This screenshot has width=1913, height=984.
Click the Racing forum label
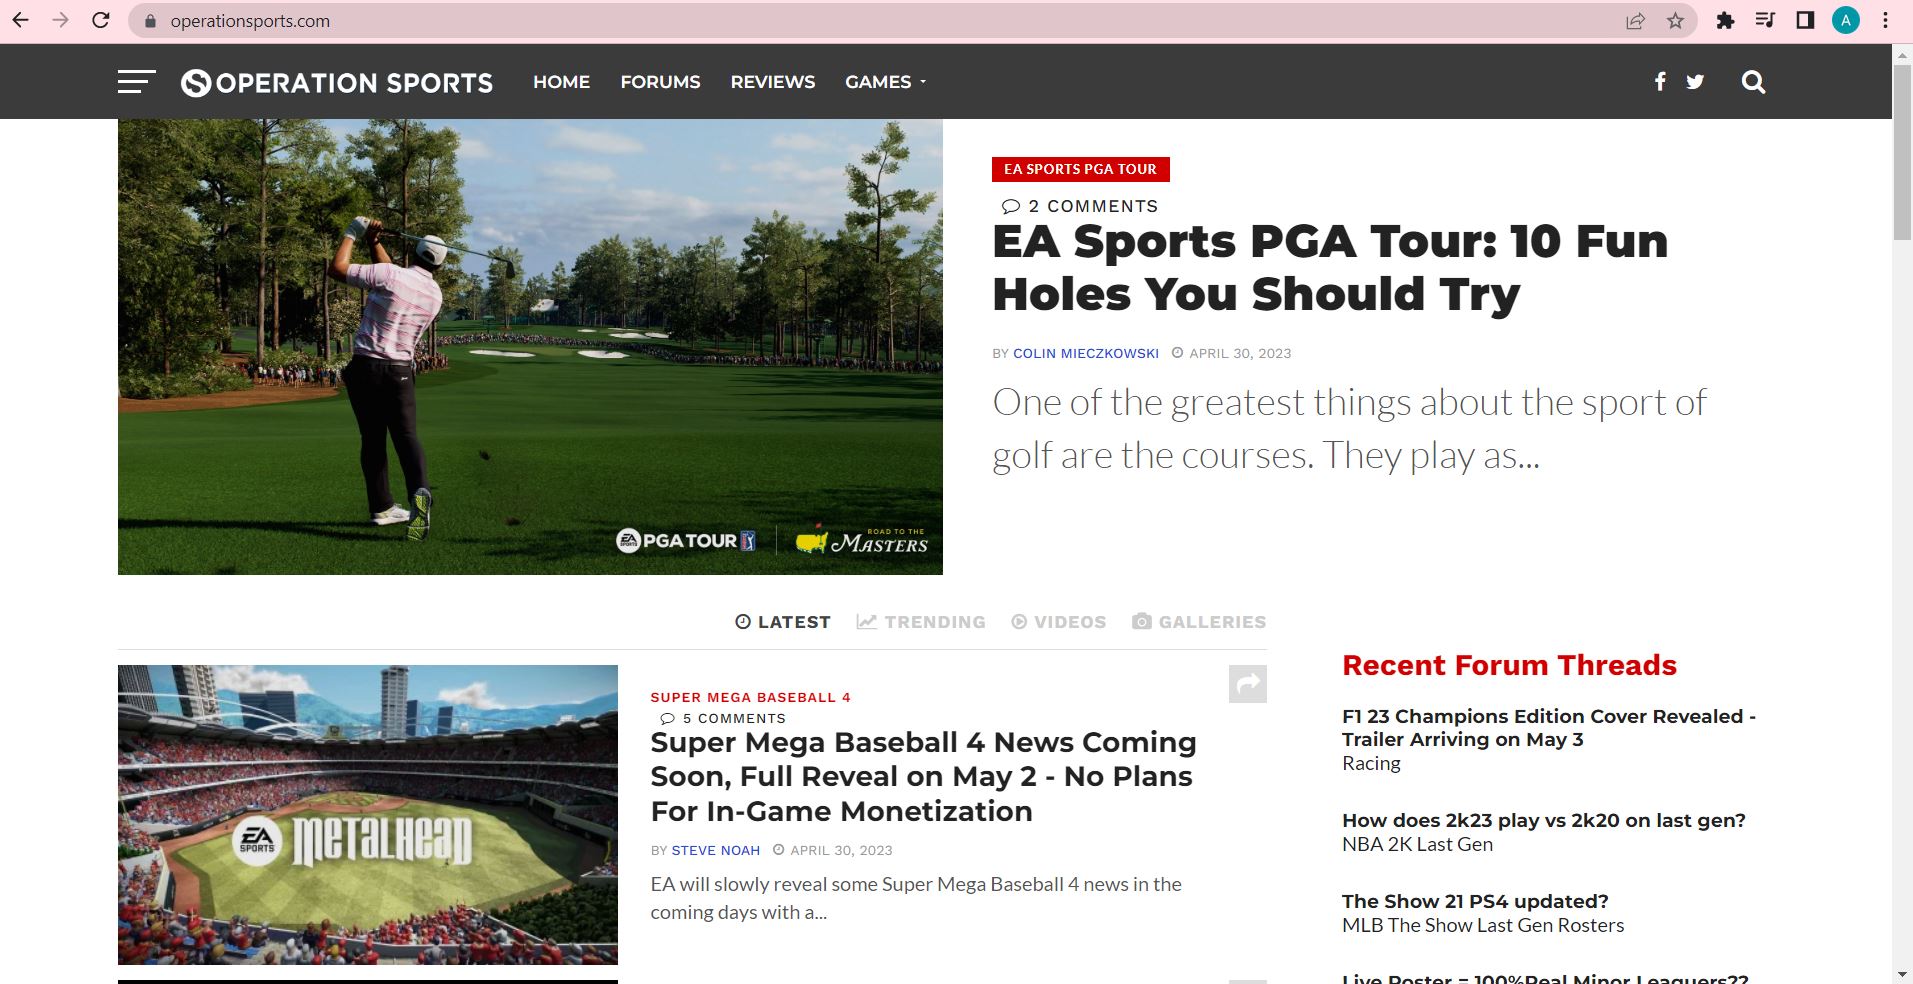tap(1371, 763)
